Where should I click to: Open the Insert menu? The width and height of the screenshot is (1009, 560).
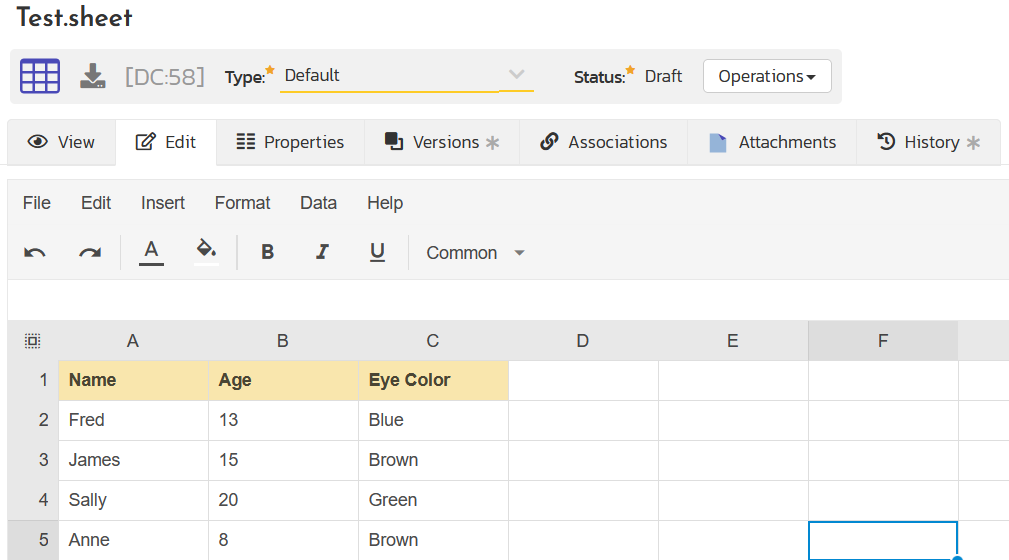point(163,203)
